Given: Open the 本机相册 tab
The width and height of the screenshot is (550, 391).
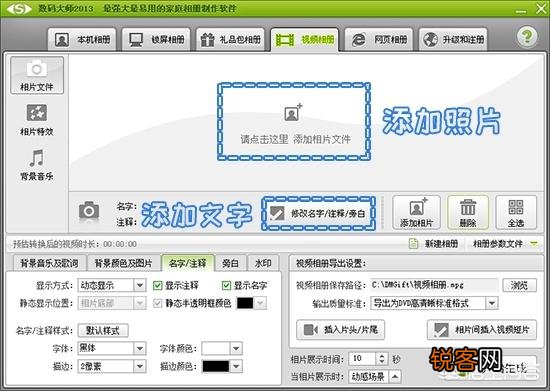Looking at the screenshot, I should [82, 40].
